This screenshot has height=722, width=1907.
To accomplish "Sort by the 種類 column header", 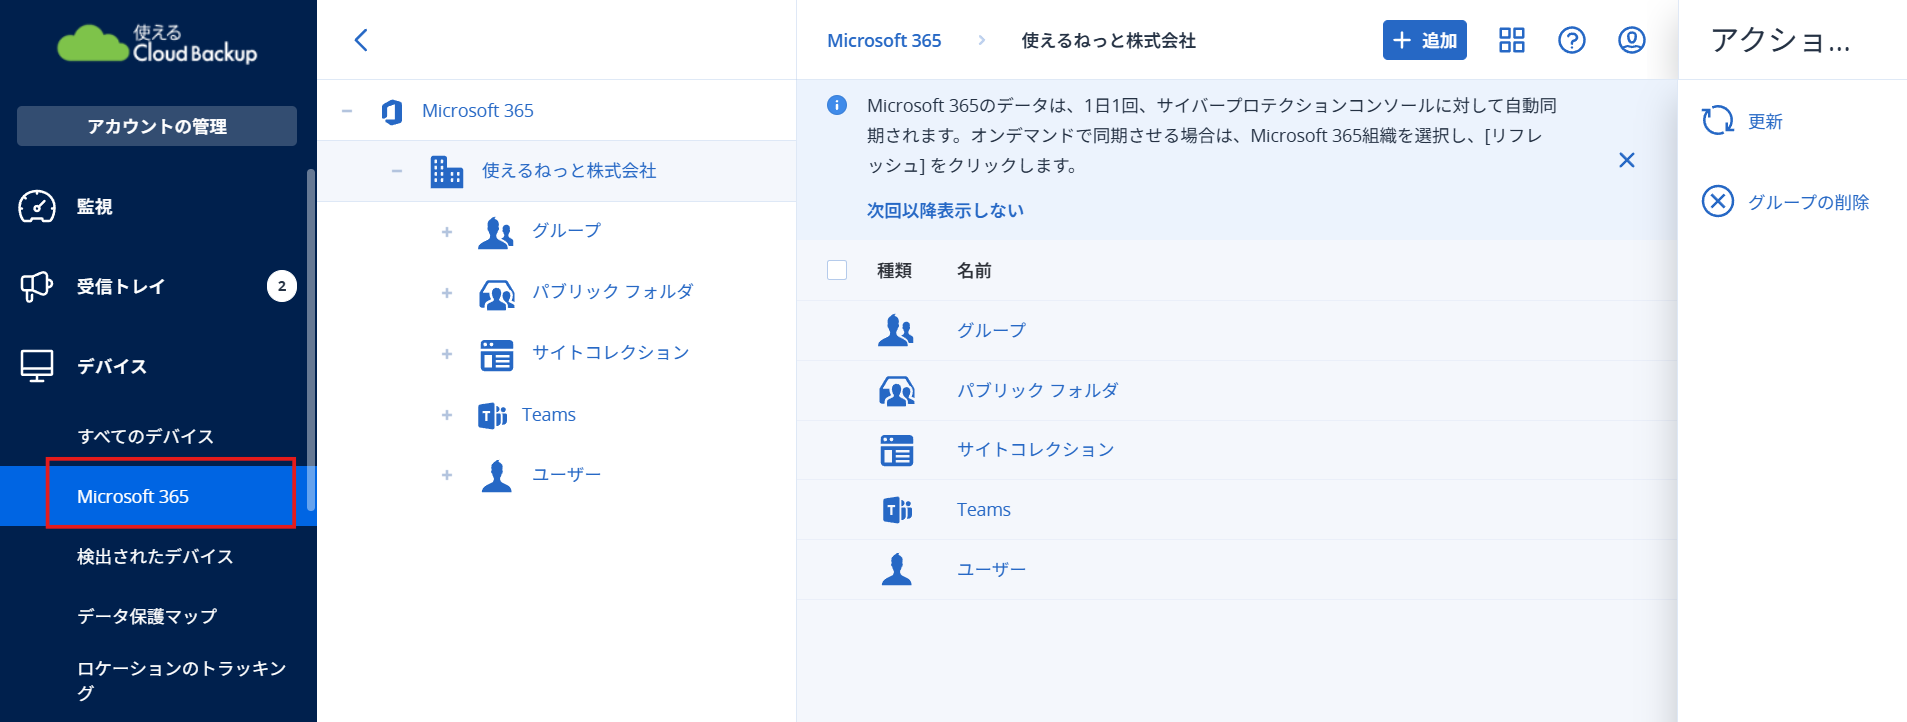I will pyautogui.click(x=894, y=270).
